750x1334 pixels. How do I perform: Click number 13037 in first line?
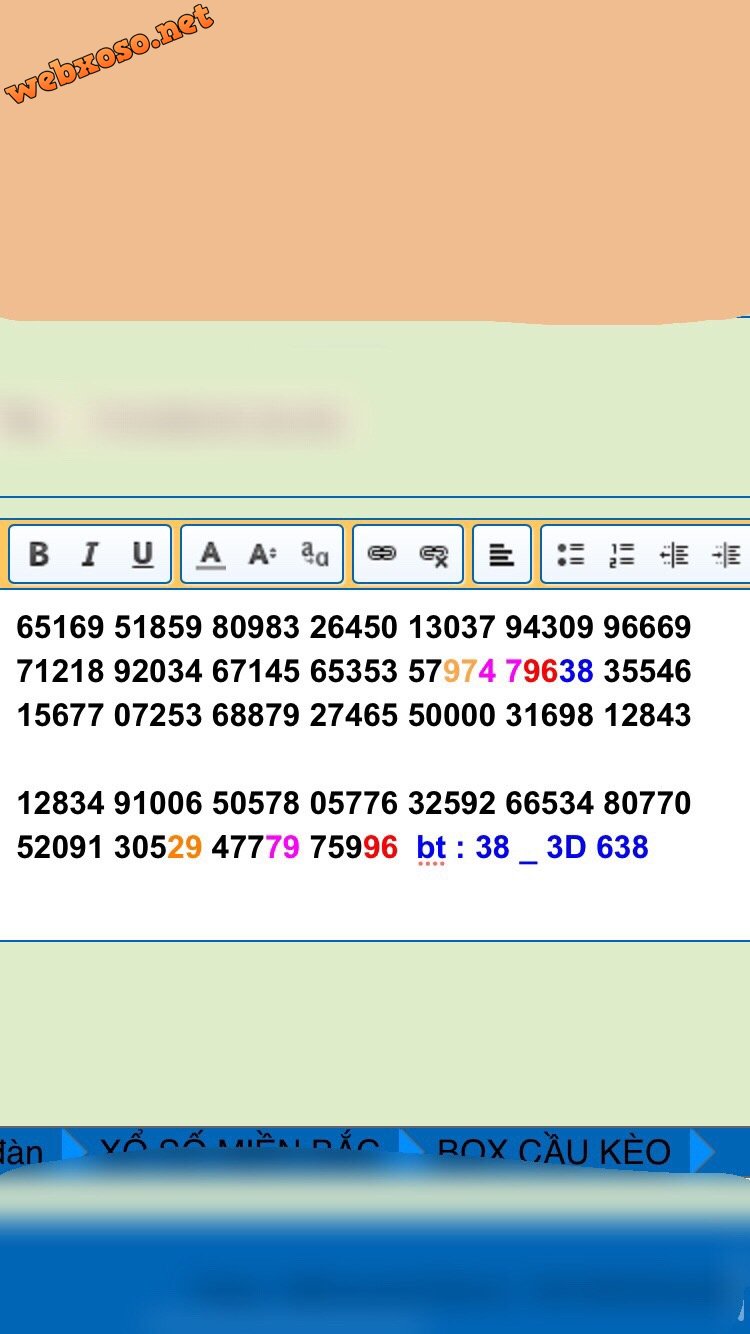coord(452,627)
